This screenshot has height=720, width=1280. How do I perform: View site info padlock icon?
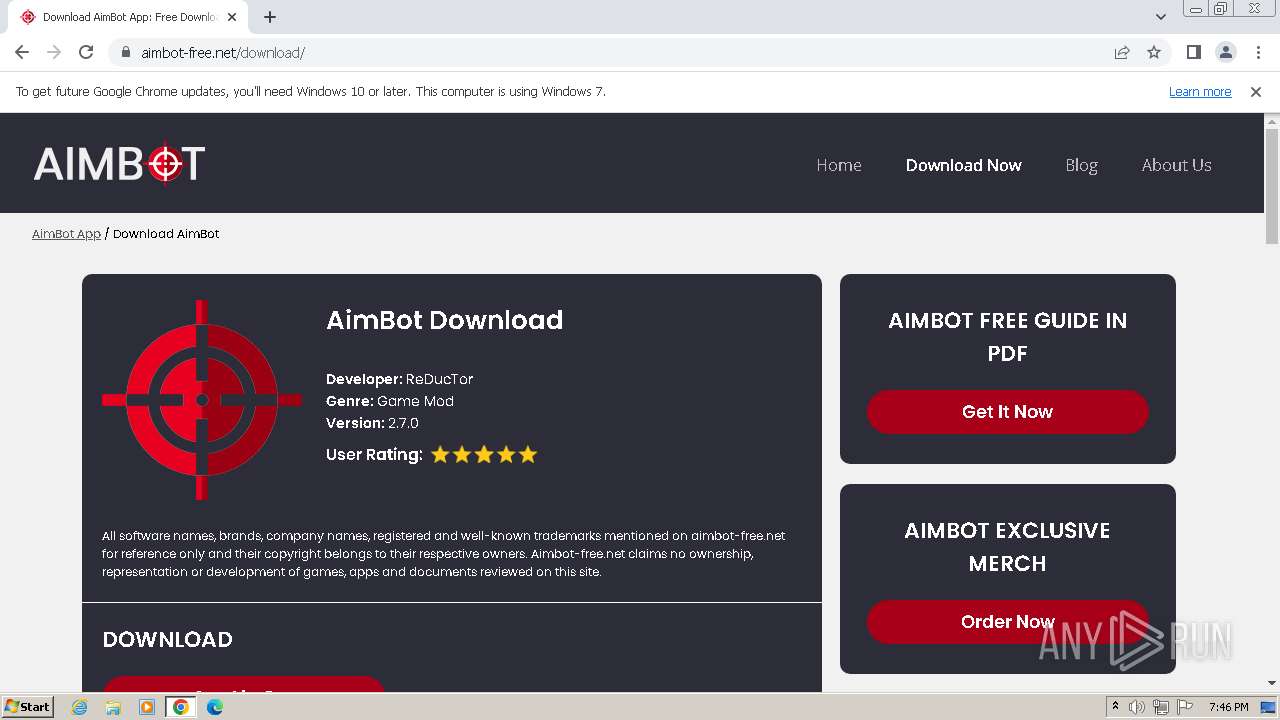126,52
